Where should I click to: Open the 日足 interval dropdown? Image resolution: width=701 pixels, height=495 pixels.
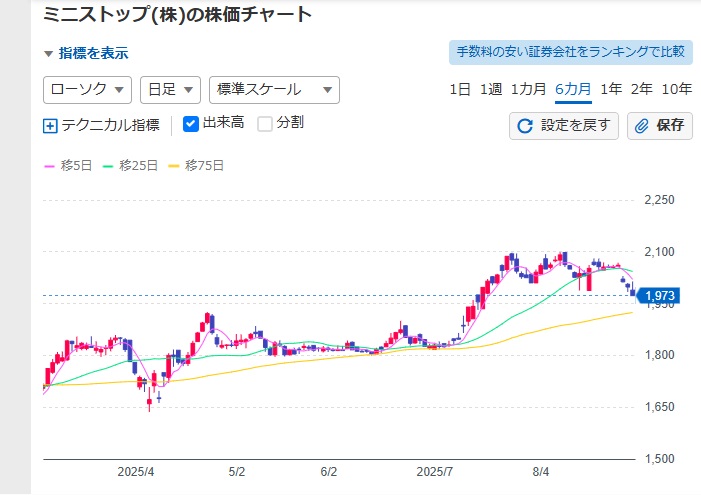coord(170,90)
